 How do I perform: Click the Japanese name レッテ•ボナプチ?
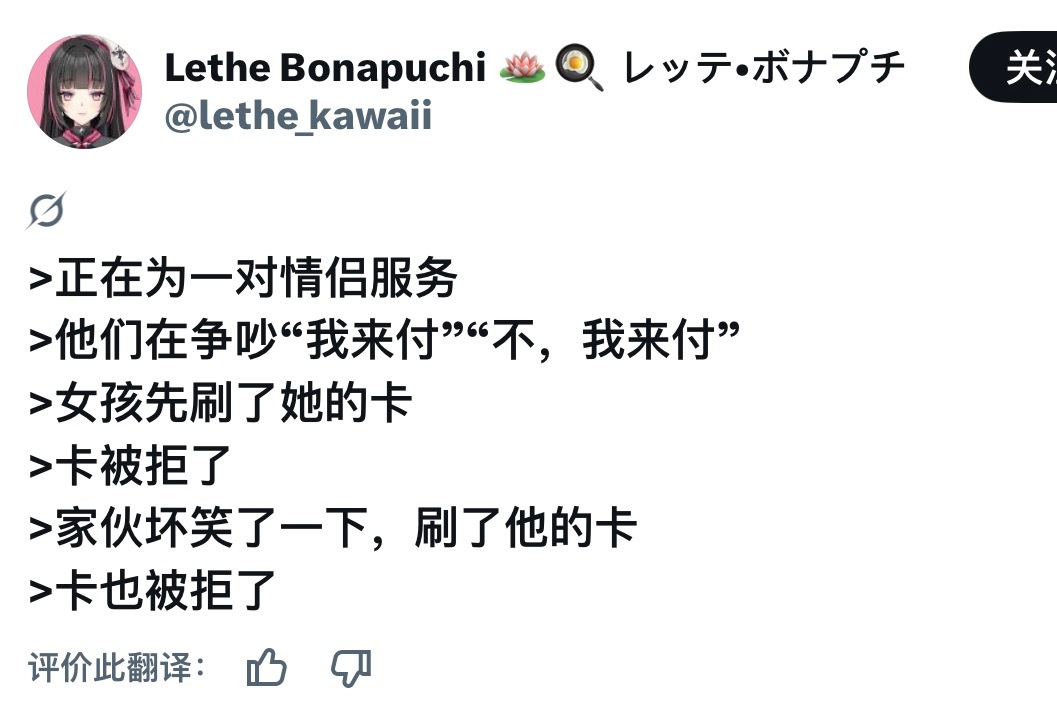click(x=765, y=66)
